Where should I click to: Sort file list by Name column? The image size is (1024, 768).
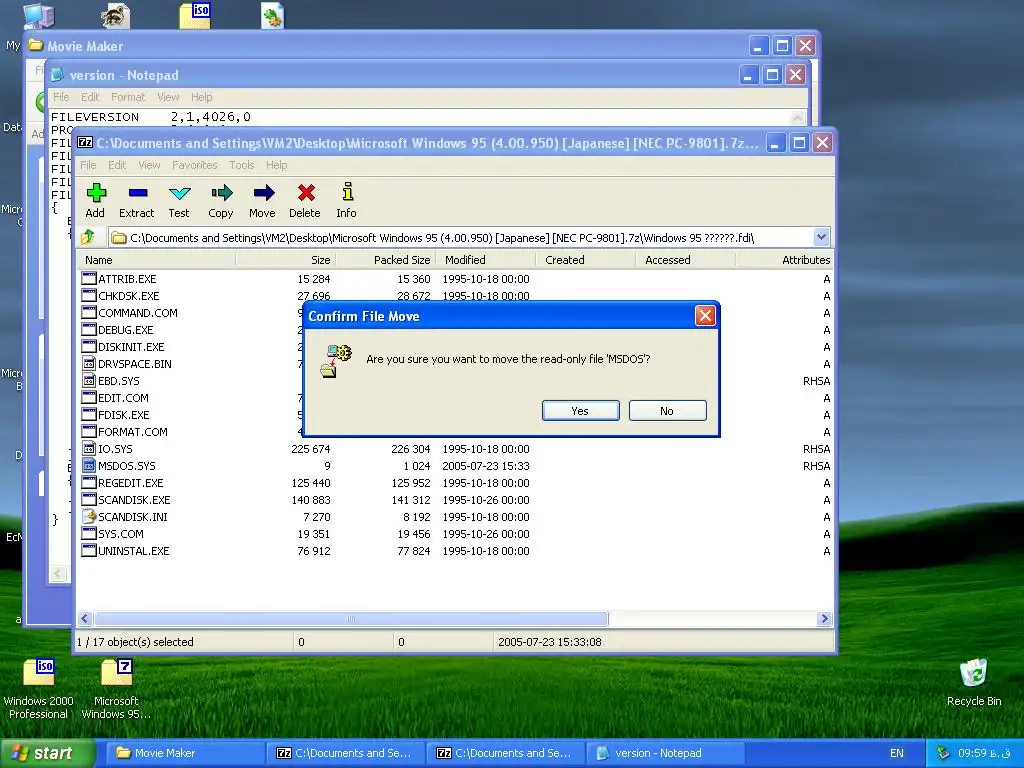point(156,260)
